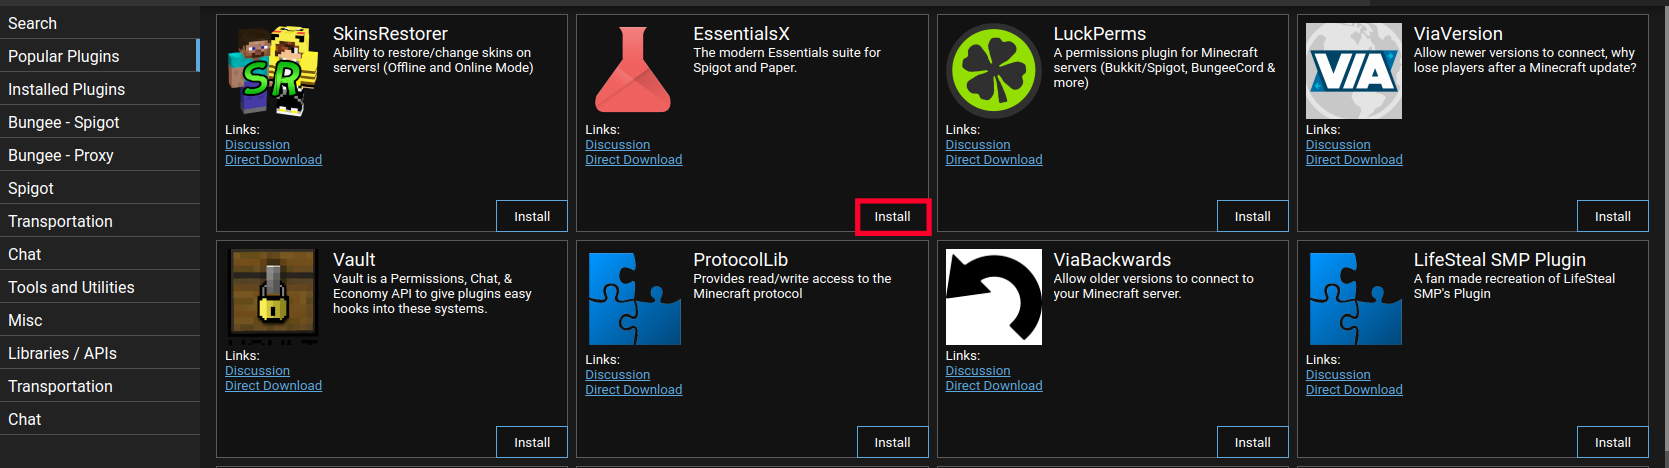Open the Tools and Utilities category
The width and height of the screenshot is (1669, 468).
click(x=100, y=287)
